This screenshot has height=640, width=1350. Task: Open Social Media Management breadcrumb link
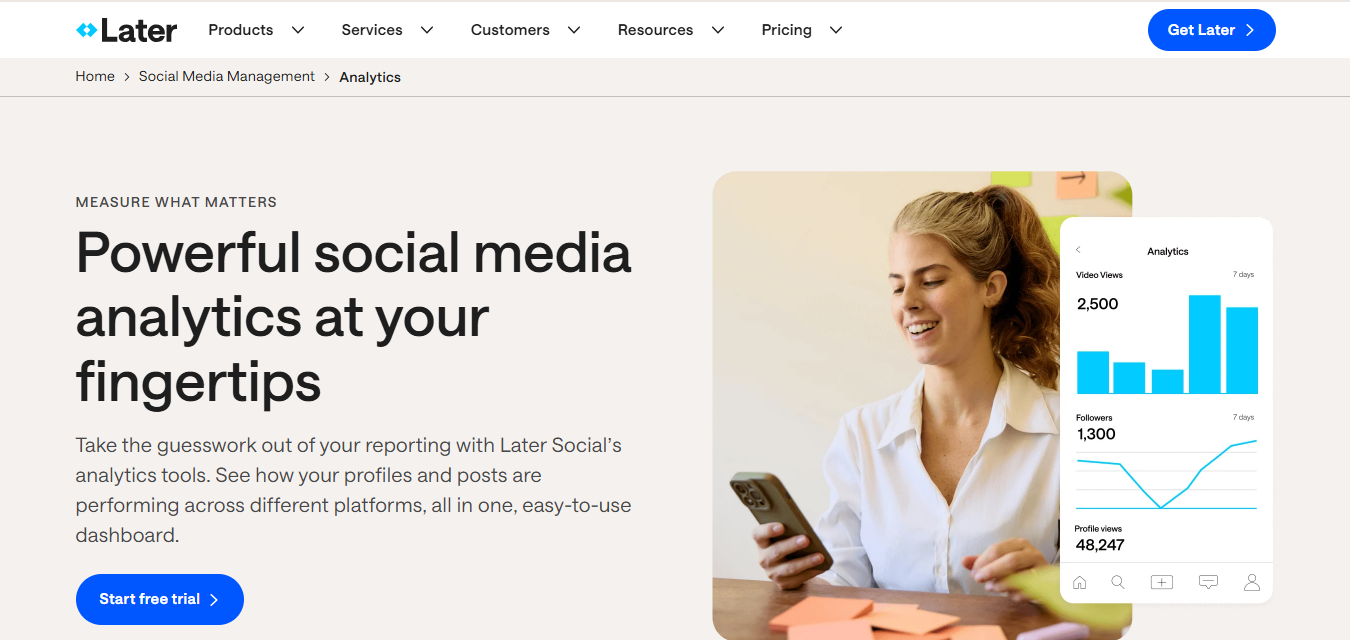pyautogui.click(x=227, y=76)
